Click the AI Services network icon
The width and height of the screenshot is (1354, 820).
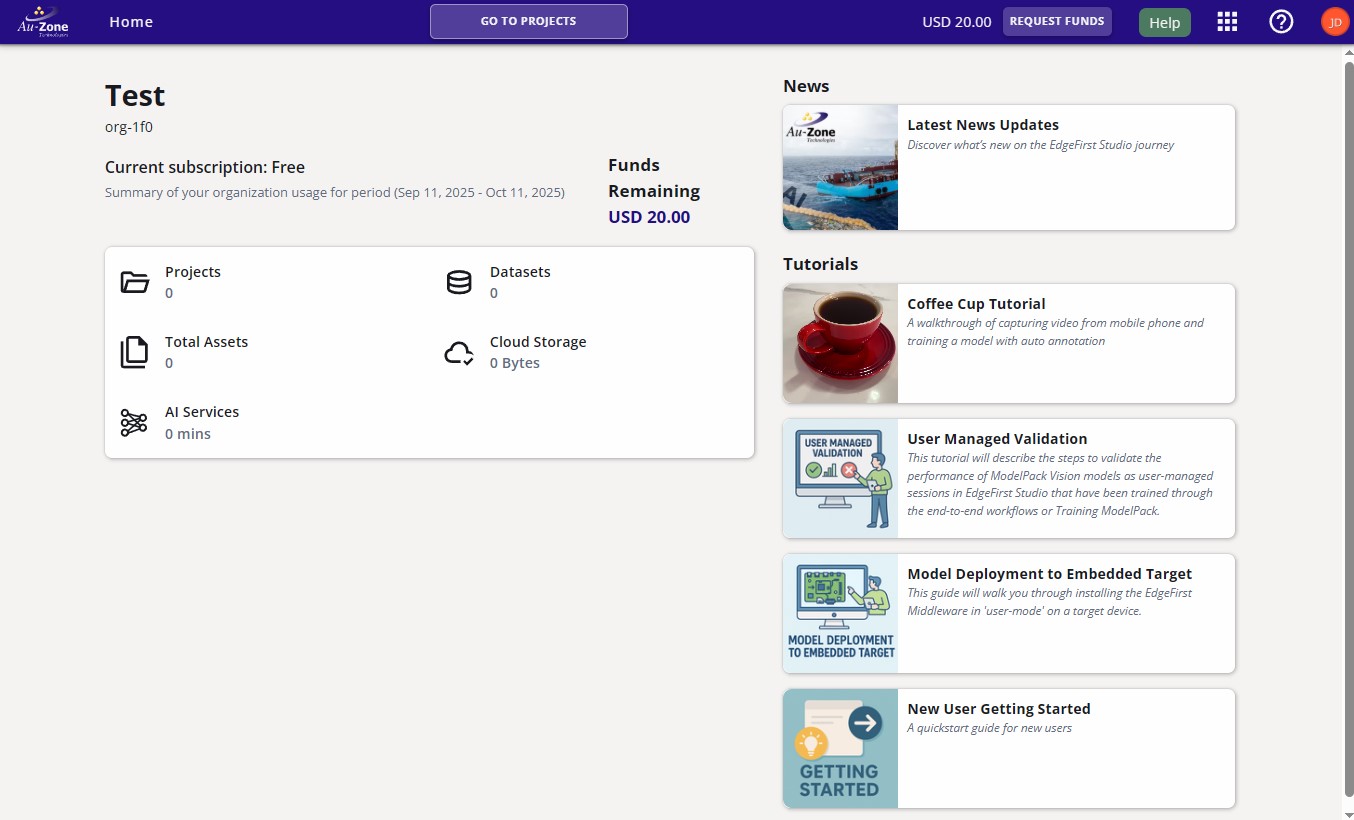coord(134,423)
